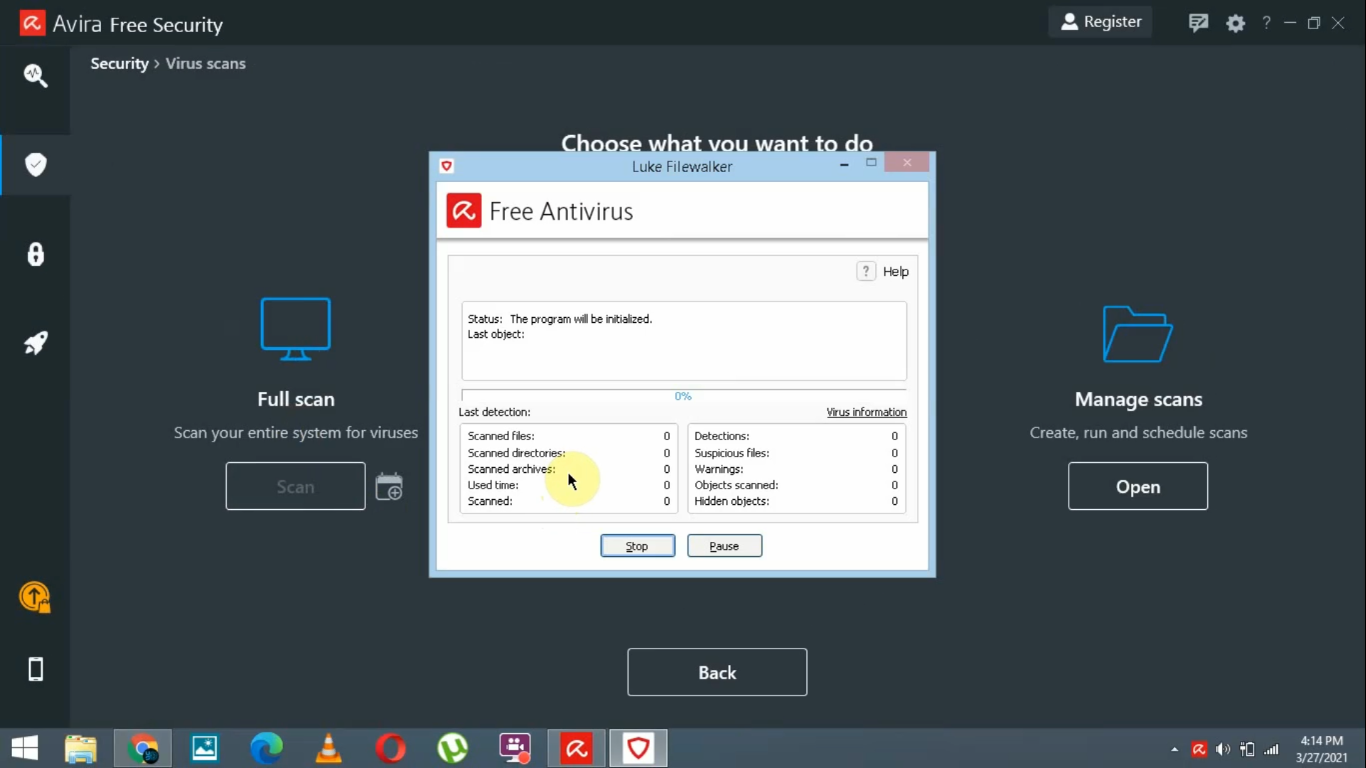Screen dimensions: 1366x768
Task: Open Chrome from the taskbar
Action: (143, 748)
